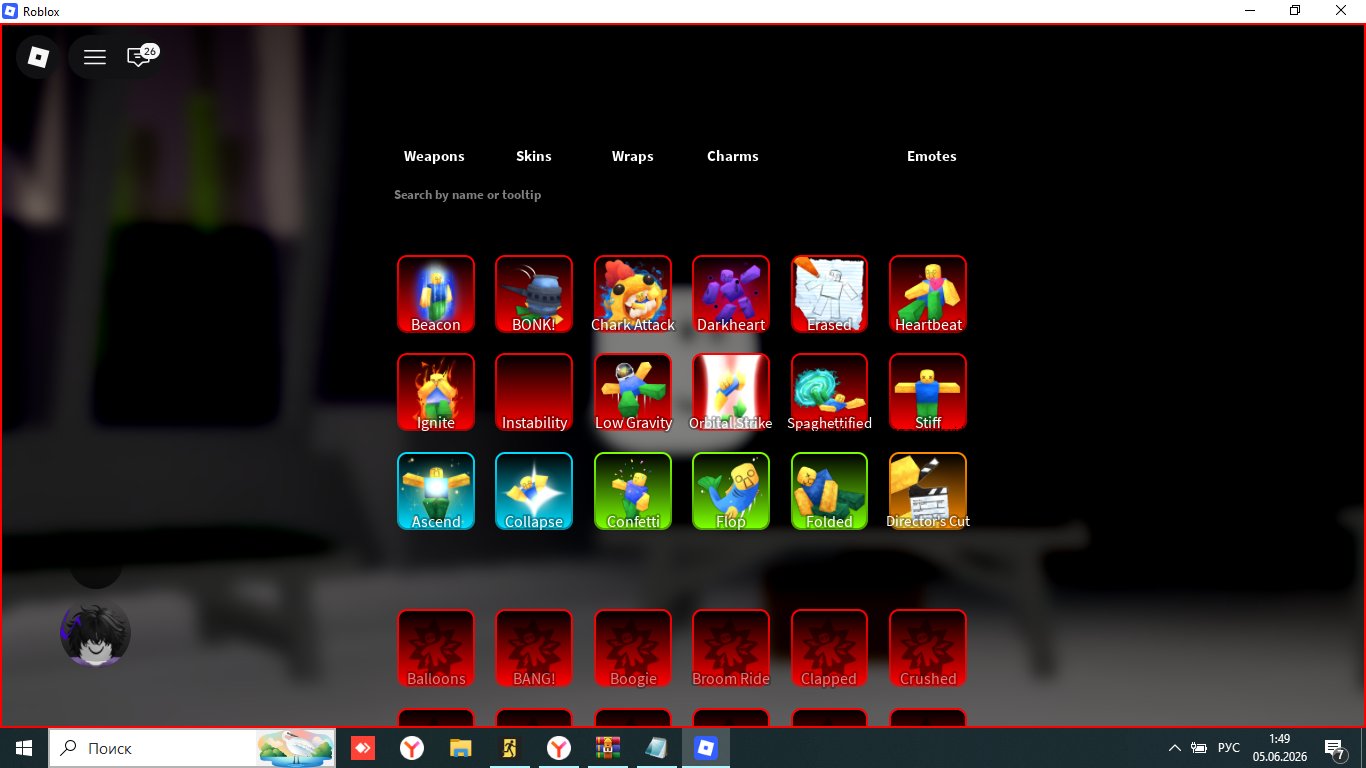The image size is (1366, 768).
Task: Pick the locked Crushed emote
Action: [x=928, y=648]
